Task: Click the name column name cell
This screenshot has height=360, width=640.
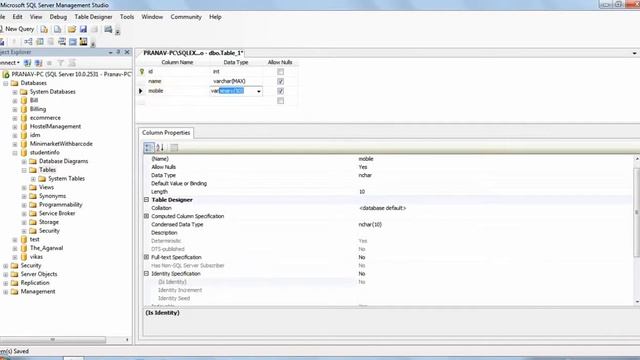Action: 178,81
